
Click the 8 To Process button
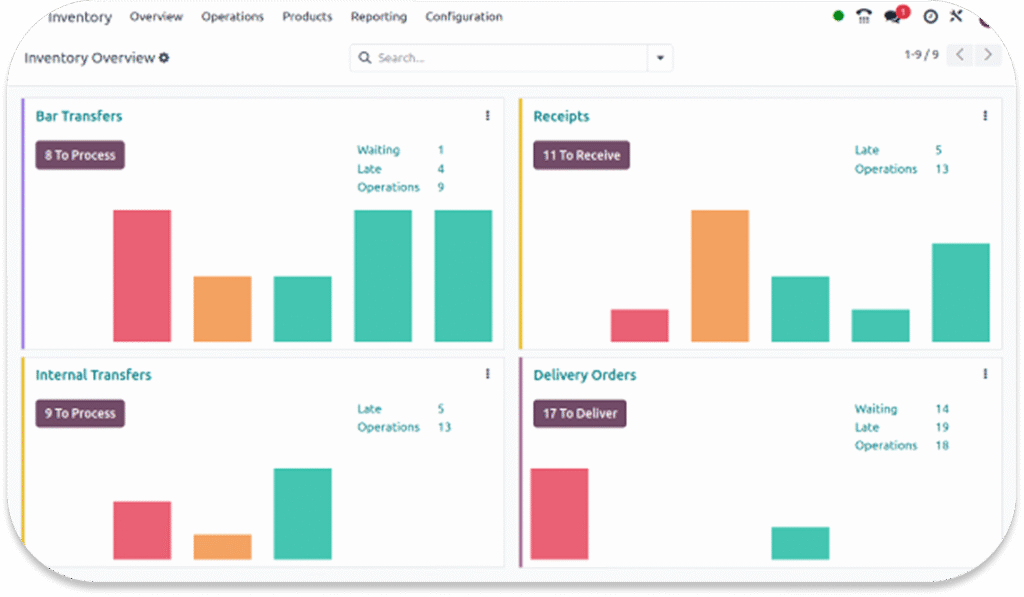[x=80, y=155]
